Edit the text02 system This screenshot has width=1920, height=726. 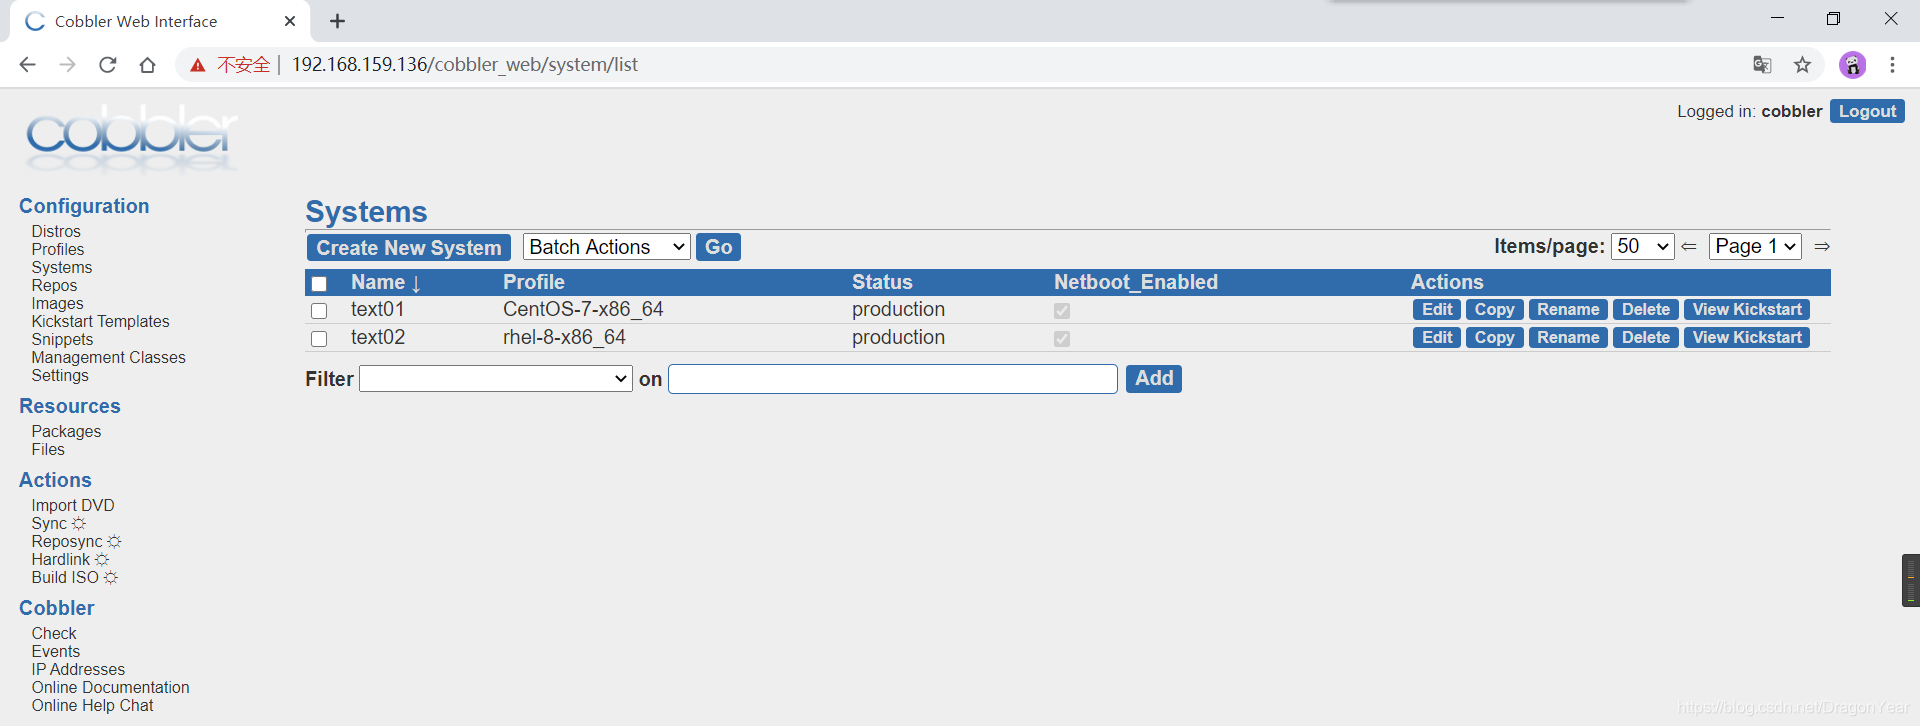tap(1437, 338)
